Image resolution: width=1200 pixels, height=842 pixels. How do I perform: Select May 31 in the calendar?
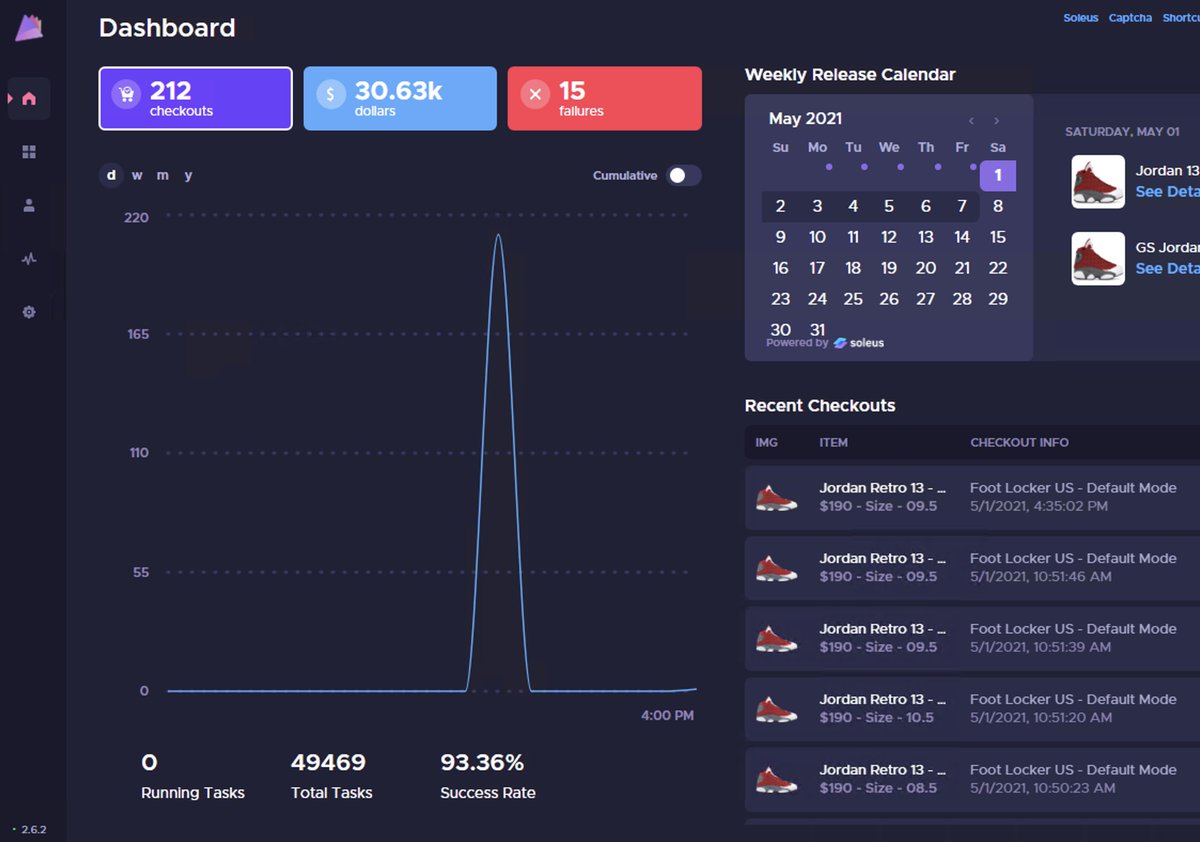click(x=817, y=329)
